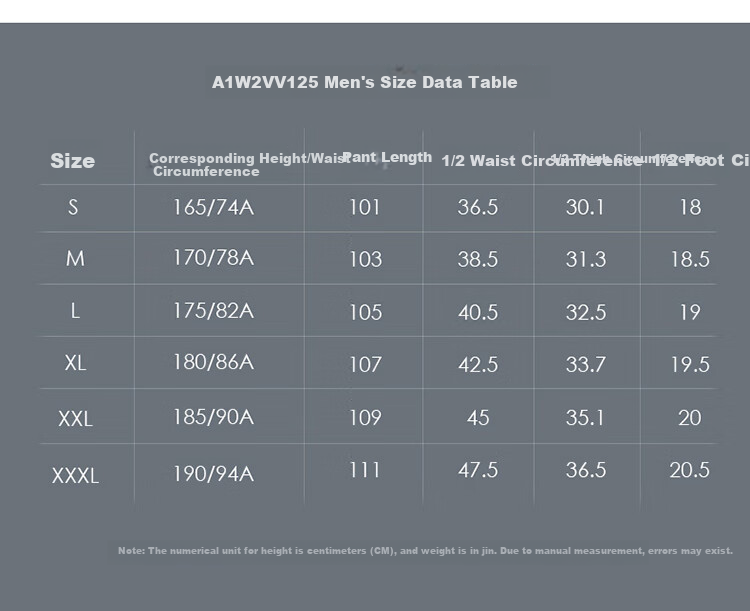
Task: Click the measurement note text at bottom
Action: [425, 551]
